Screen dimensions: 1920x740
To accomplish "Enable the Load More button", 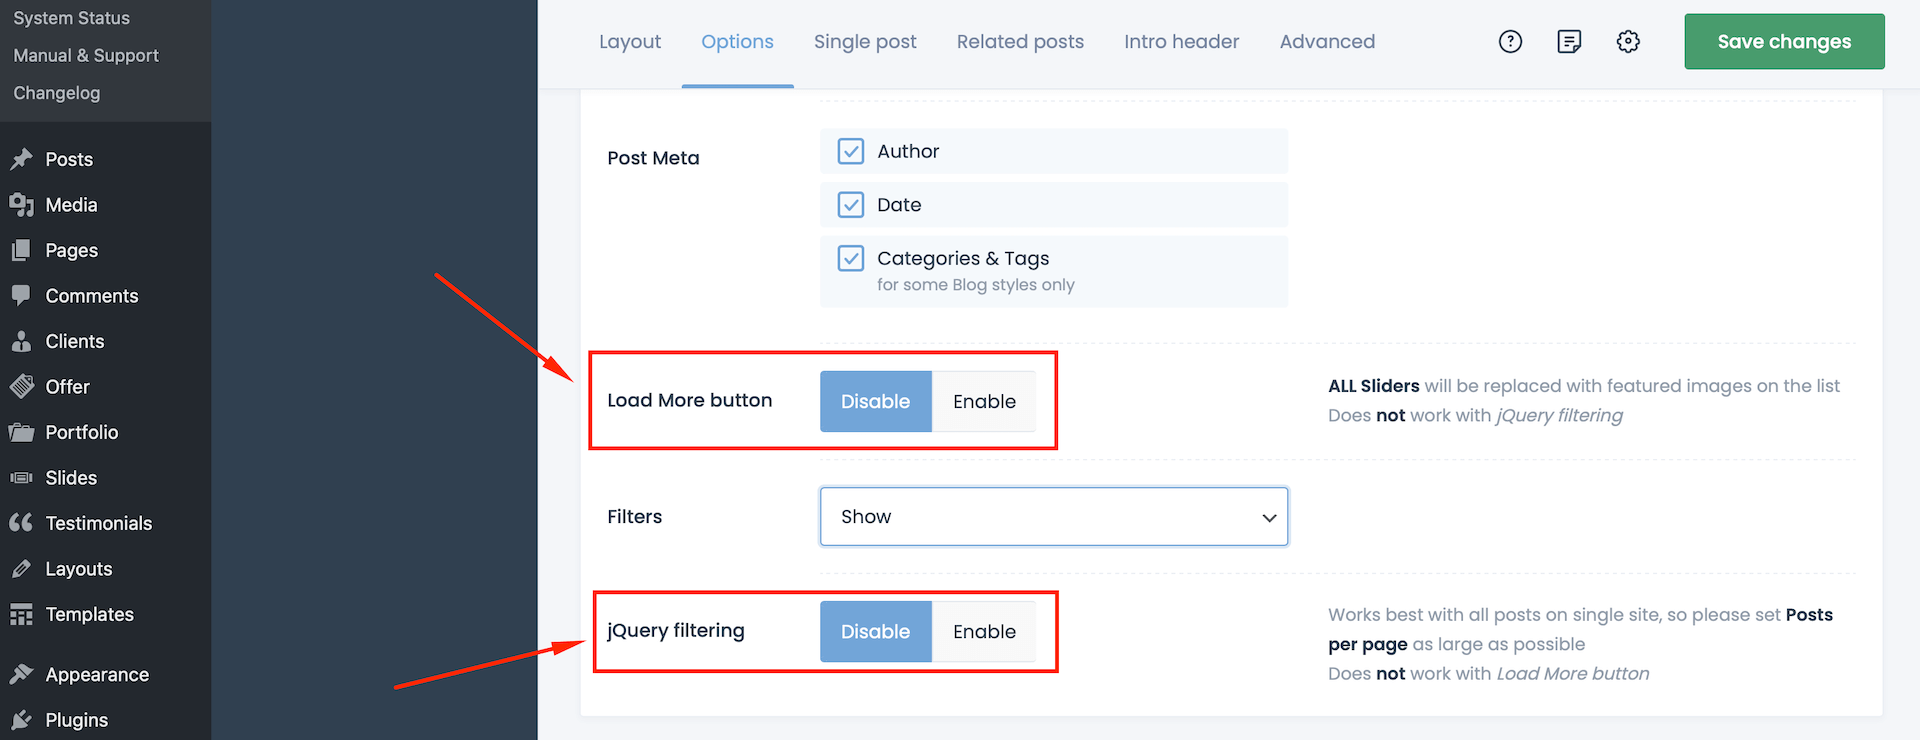I will click(x=984, y=401).
